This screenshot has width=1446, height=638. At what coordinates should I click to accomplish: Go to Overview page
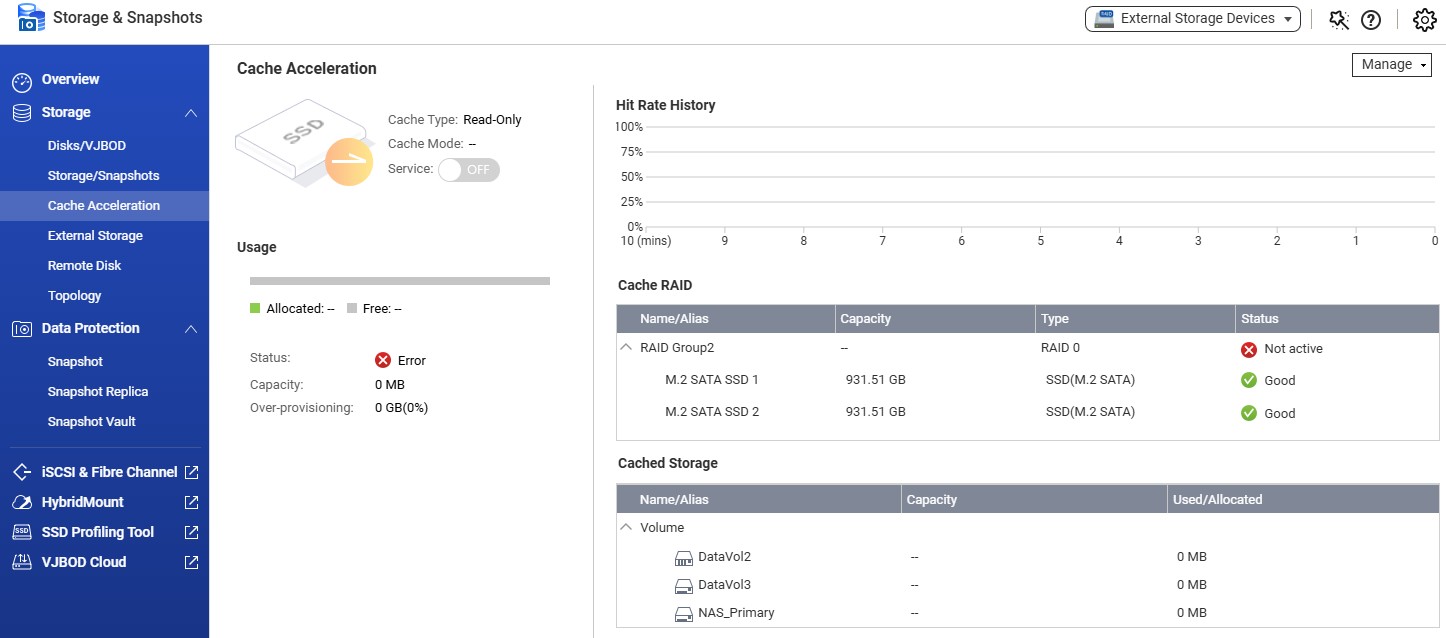pos(70,79)
